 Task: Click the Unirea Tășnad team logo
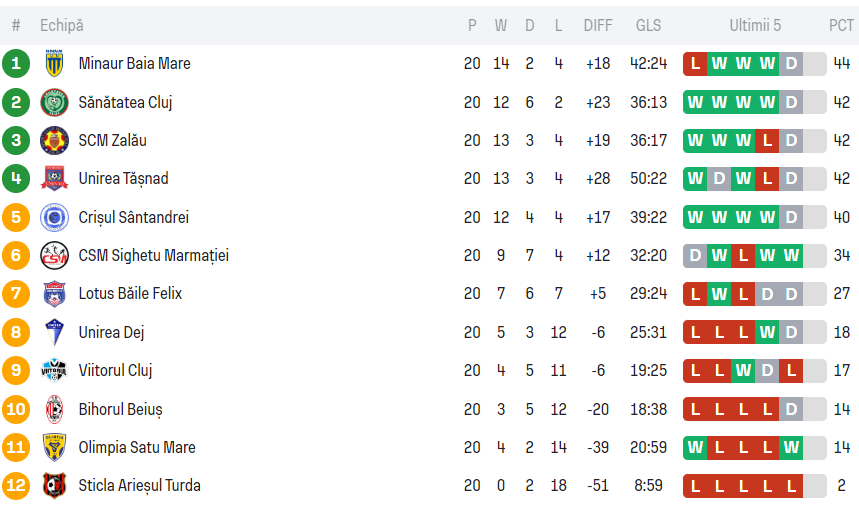(x=54, y=179)
